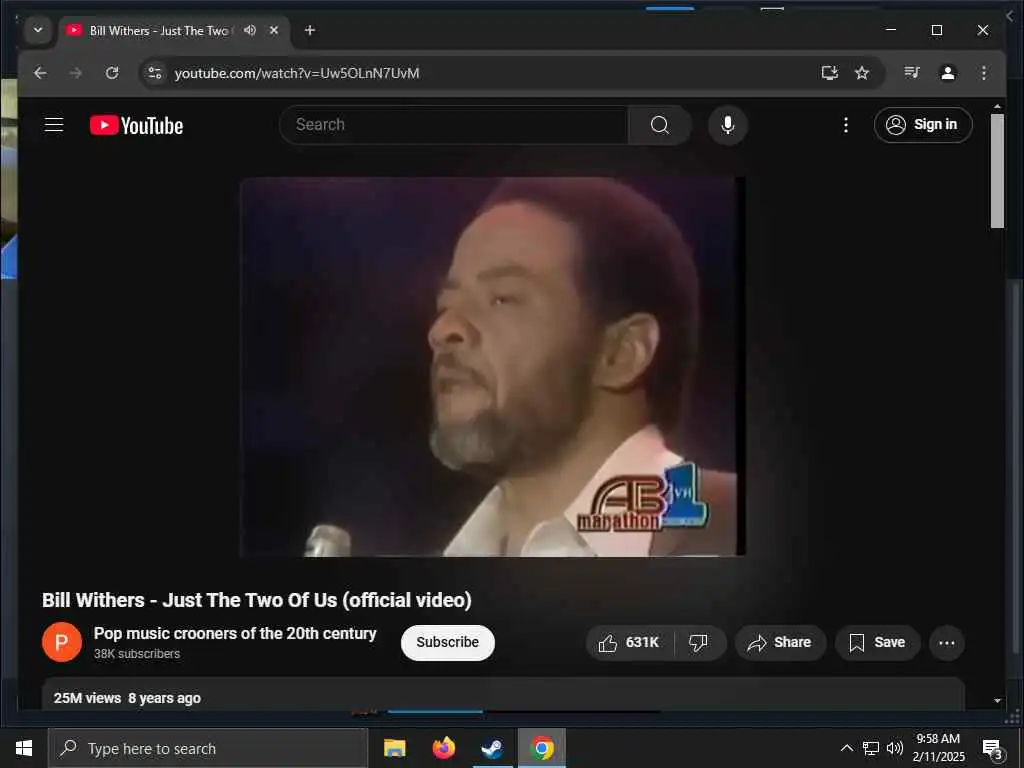The height and width of the screenshot is (768, 1024).
Task: Open File Explorer from the taskbar
Action: [x=394, y=748]
